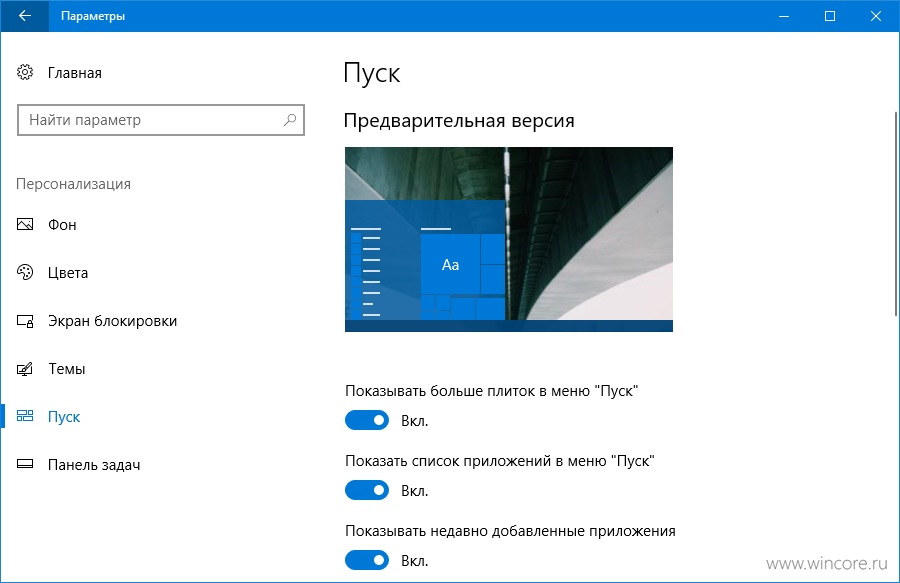
Task: Turn off Показывать недавно добавленные приложения
Action: pyautogui.click(x=367, y=560)
